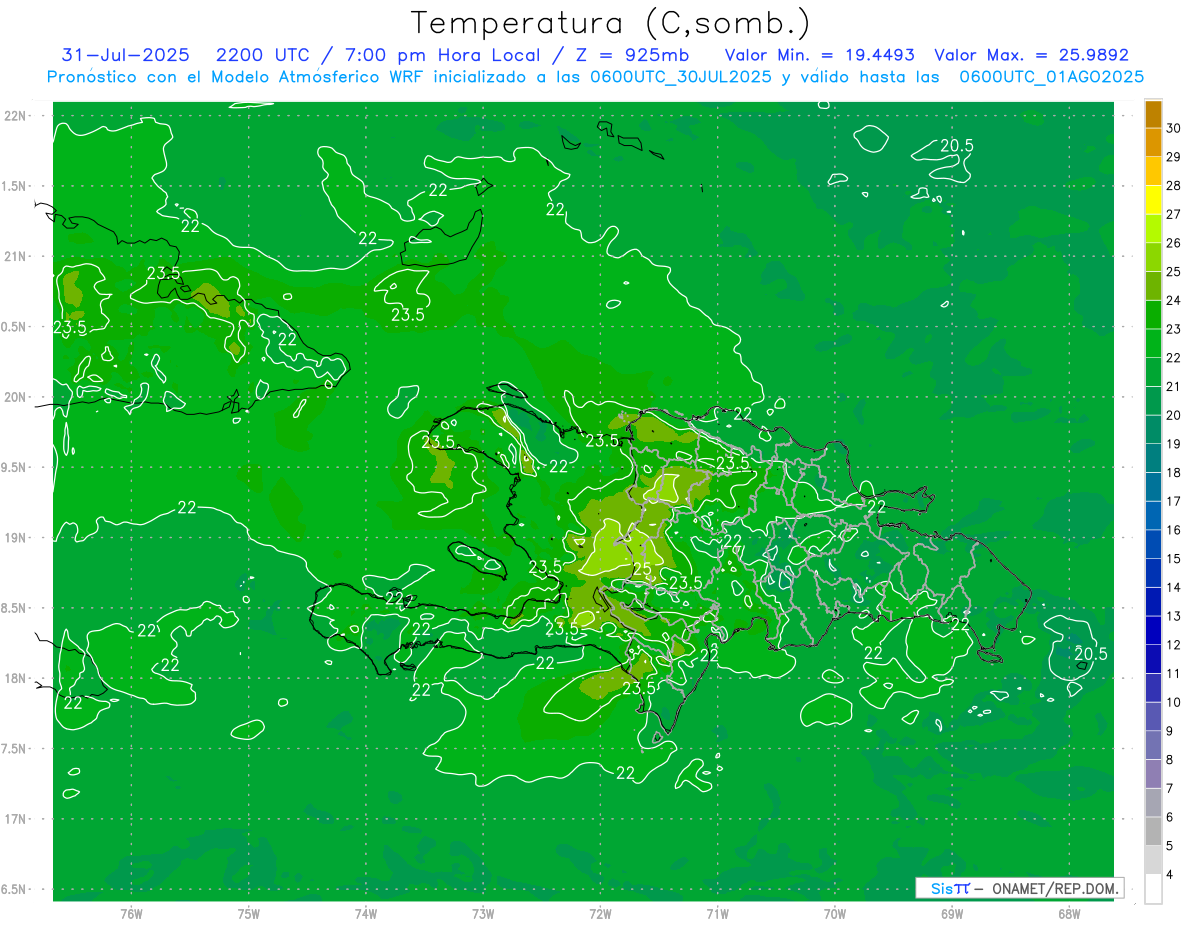Pick the teal swatch between 18 and 19
This screenshot has height=927, width=1200.
click(x=1153, y=458)
